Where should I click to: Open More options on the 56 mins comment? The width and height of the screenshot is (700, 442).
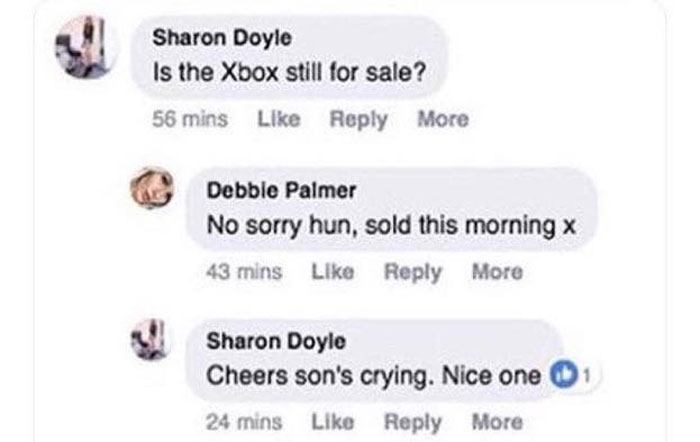(443, 119)
